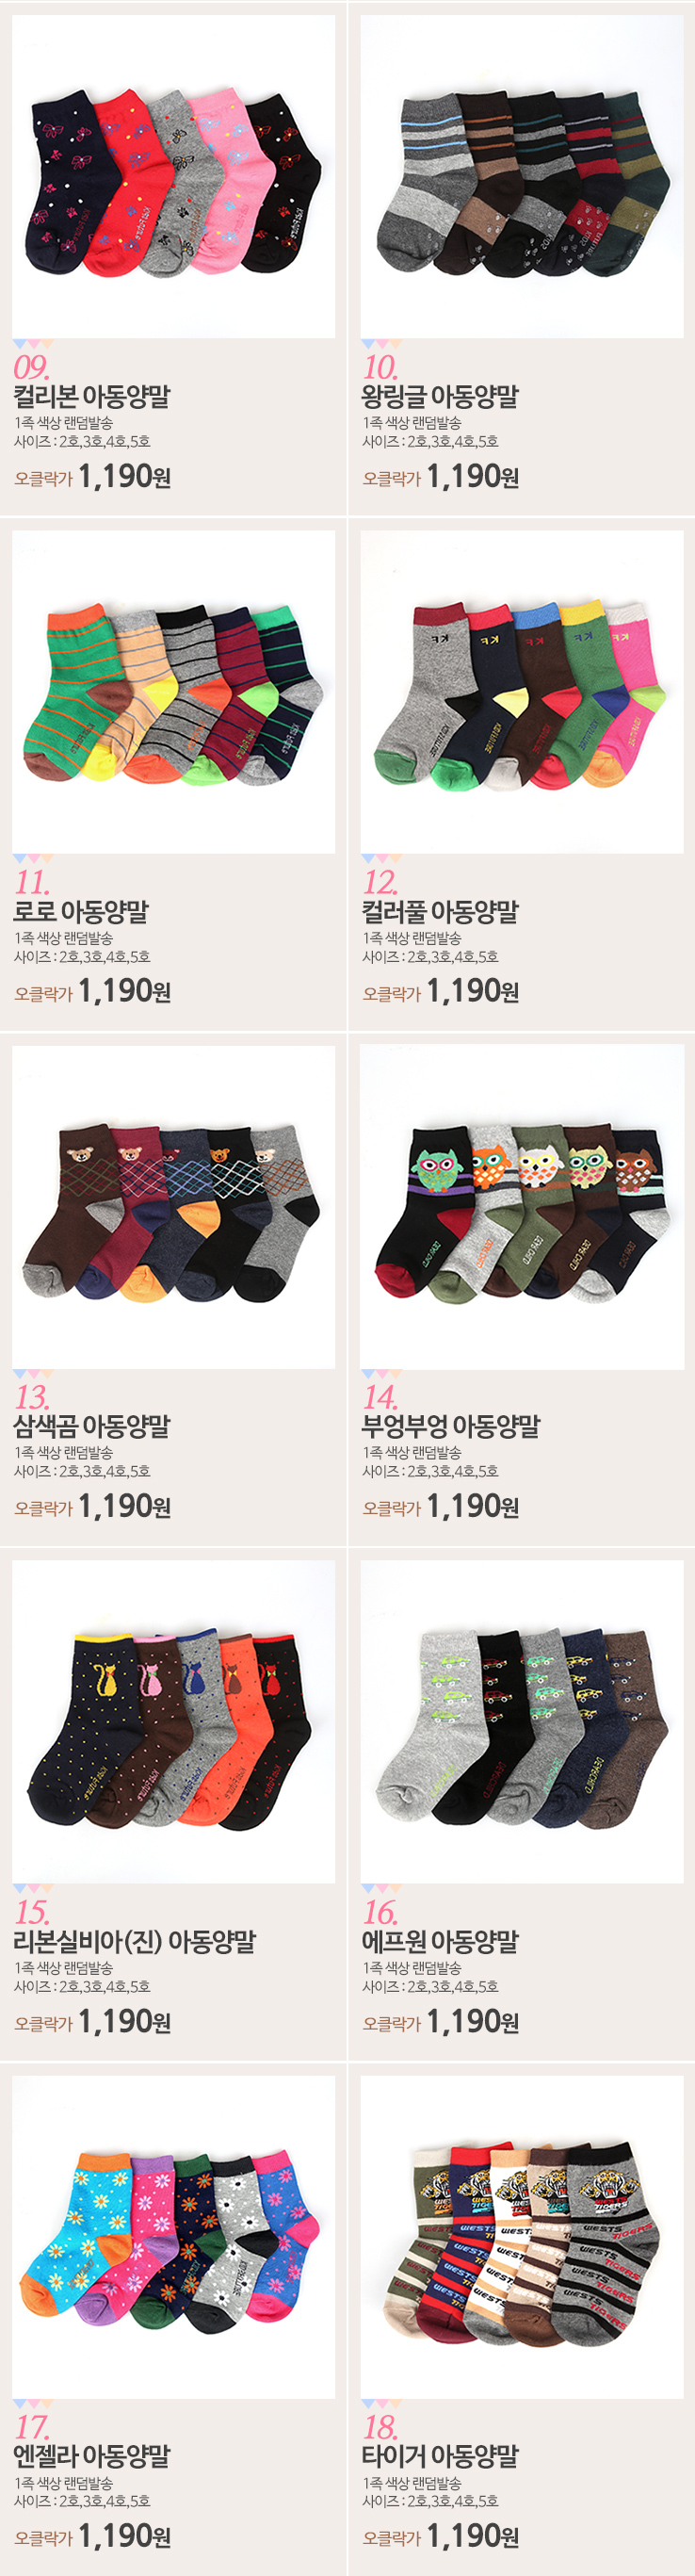View the 리본실비아(진) cat socks photo

[173, 1721]
